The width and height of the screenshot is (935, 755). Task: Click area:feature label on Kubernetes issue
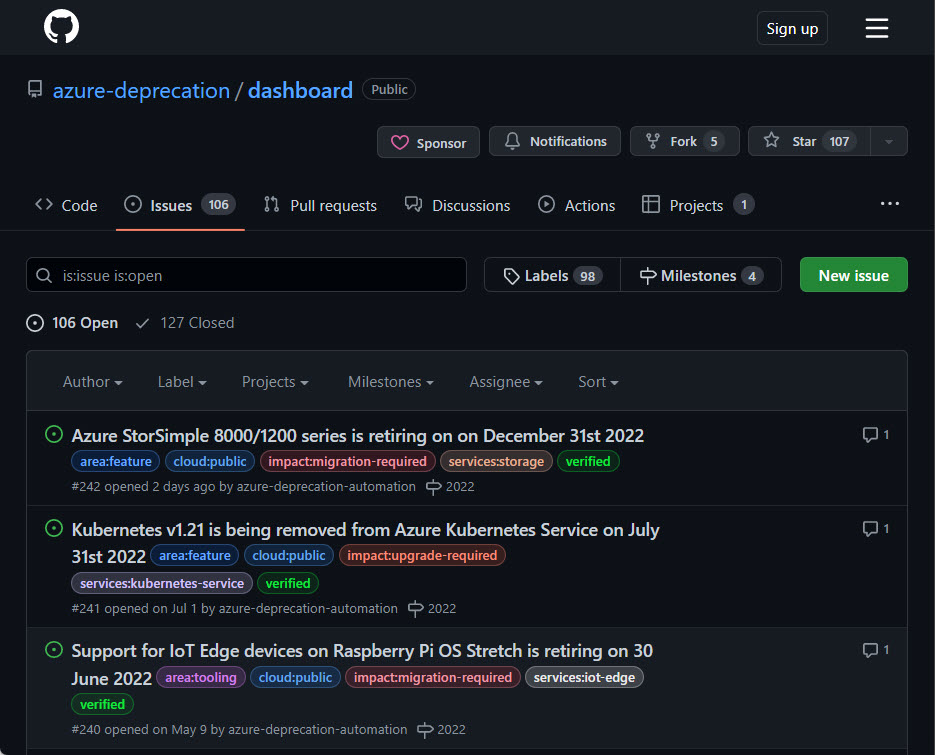click(195, 556)
